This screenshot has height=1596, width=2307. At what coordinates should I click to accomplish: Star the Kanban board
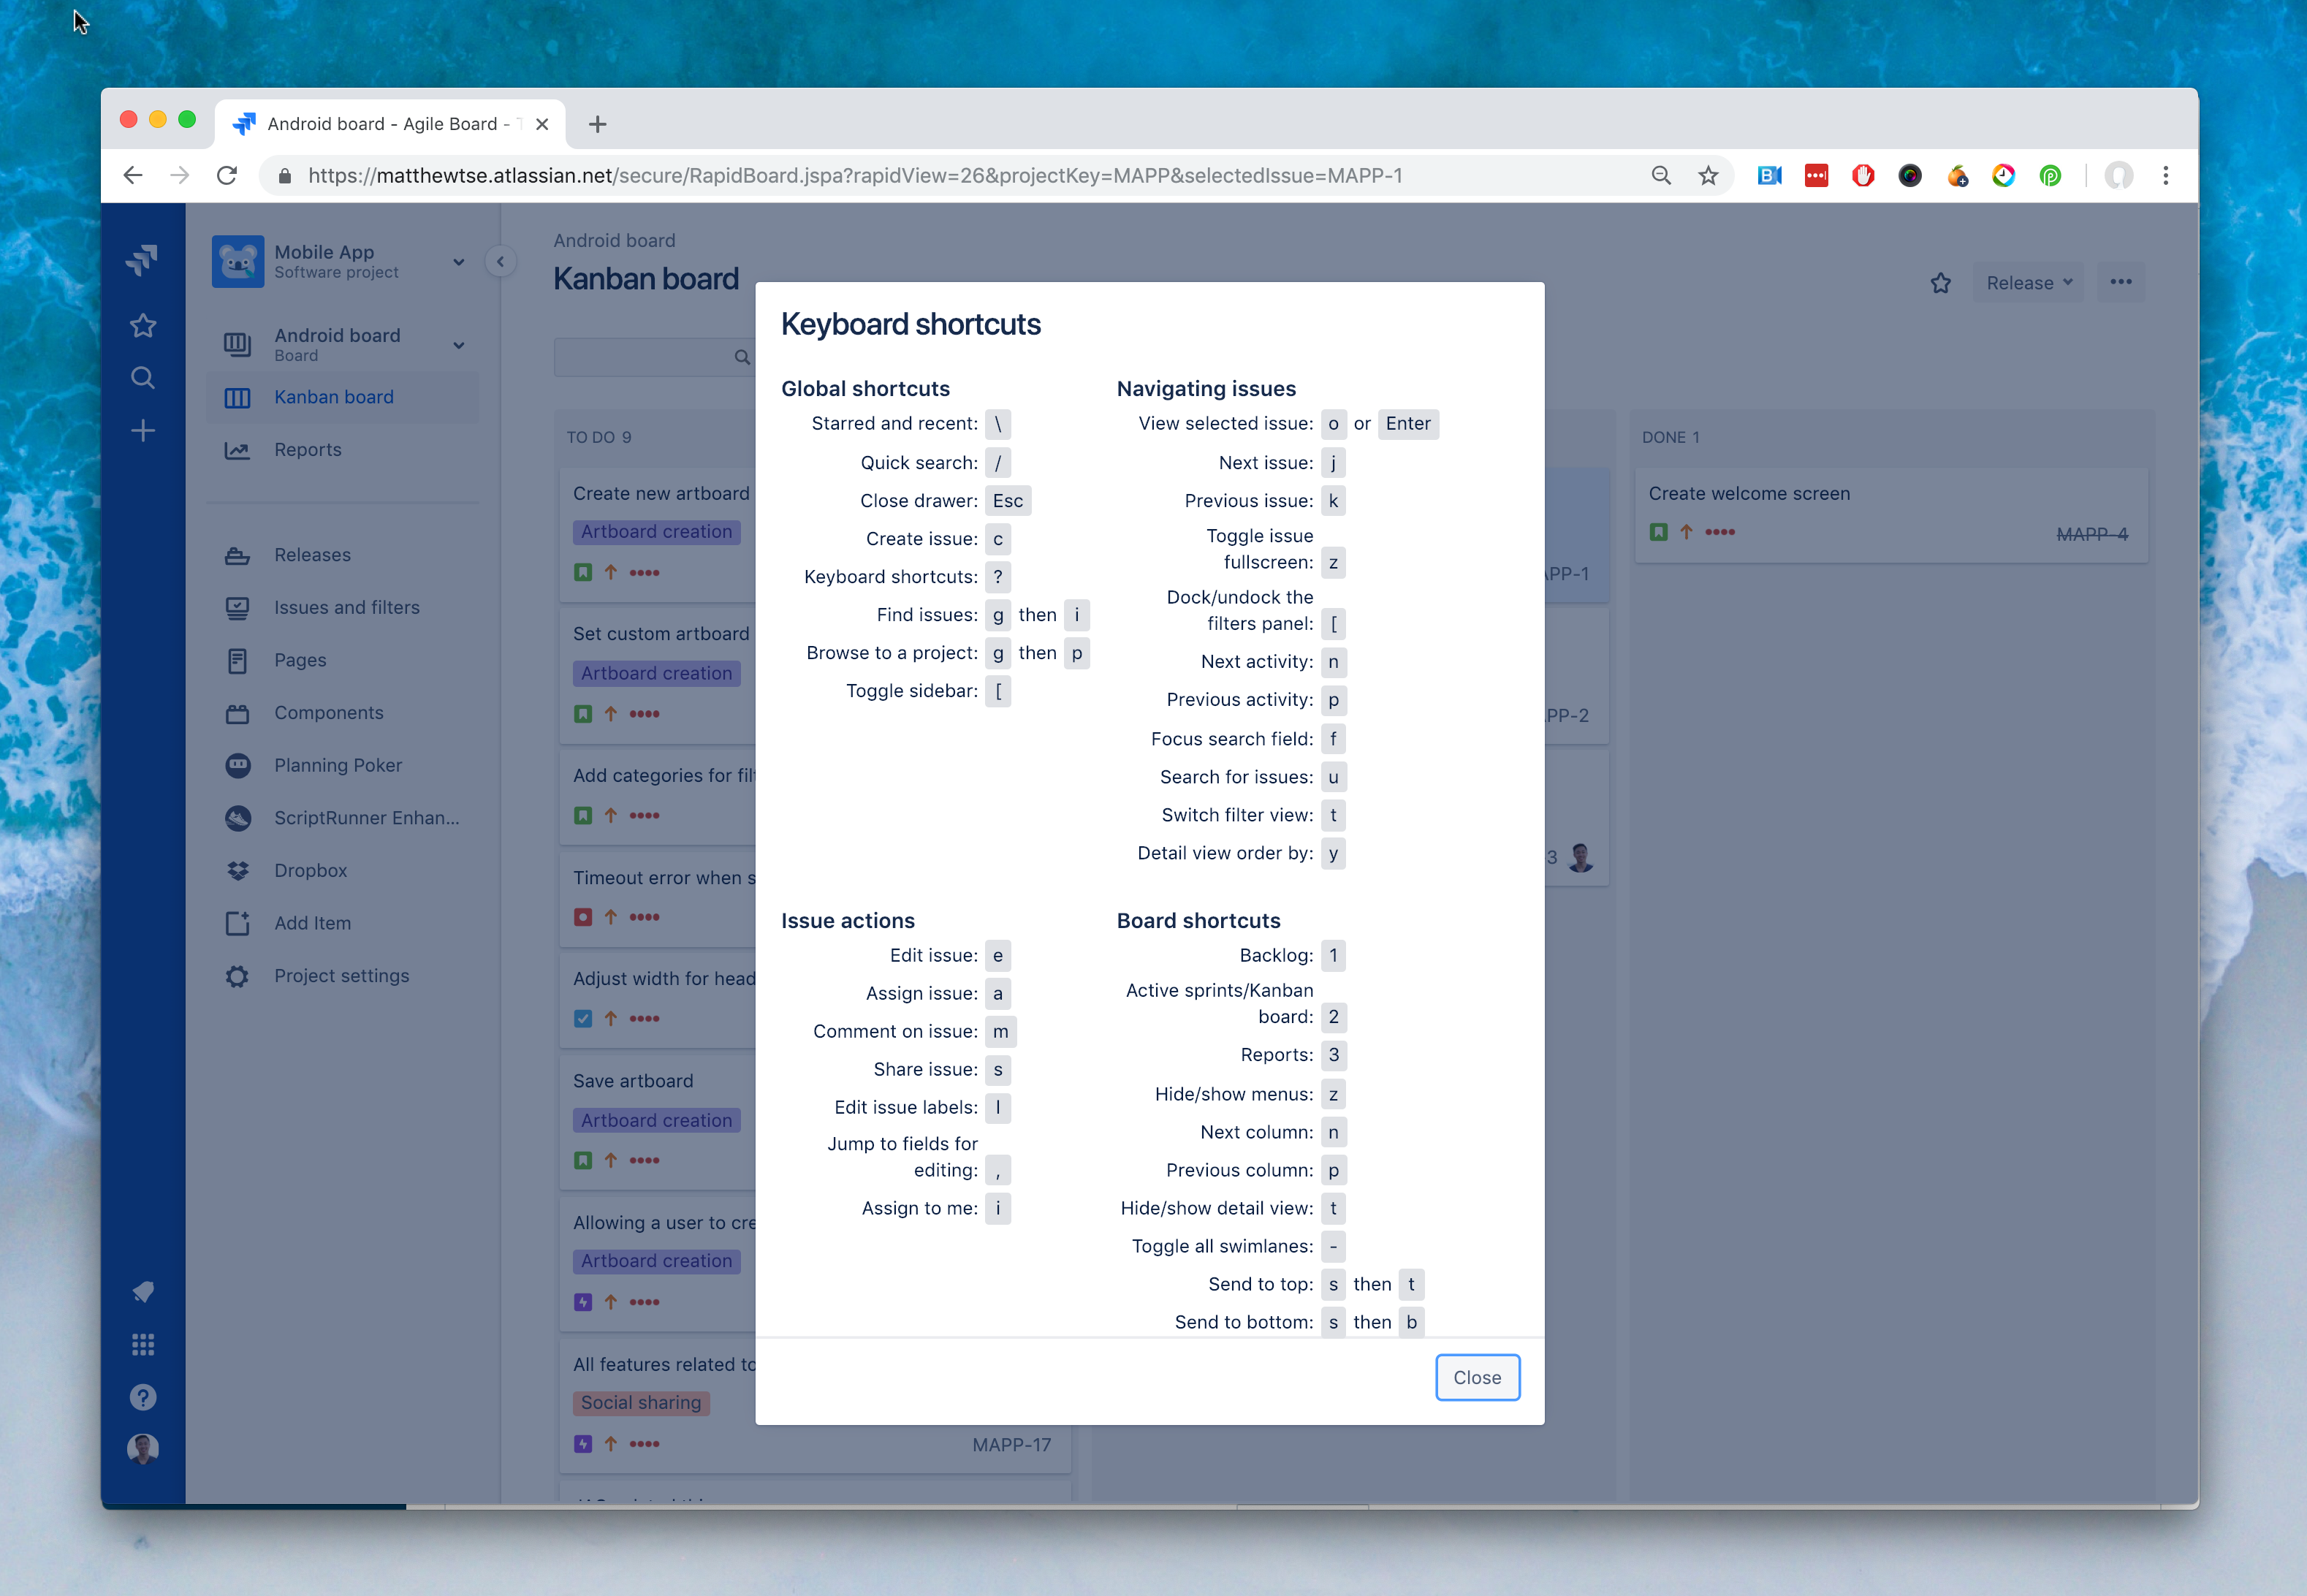tap(1941, 283)
